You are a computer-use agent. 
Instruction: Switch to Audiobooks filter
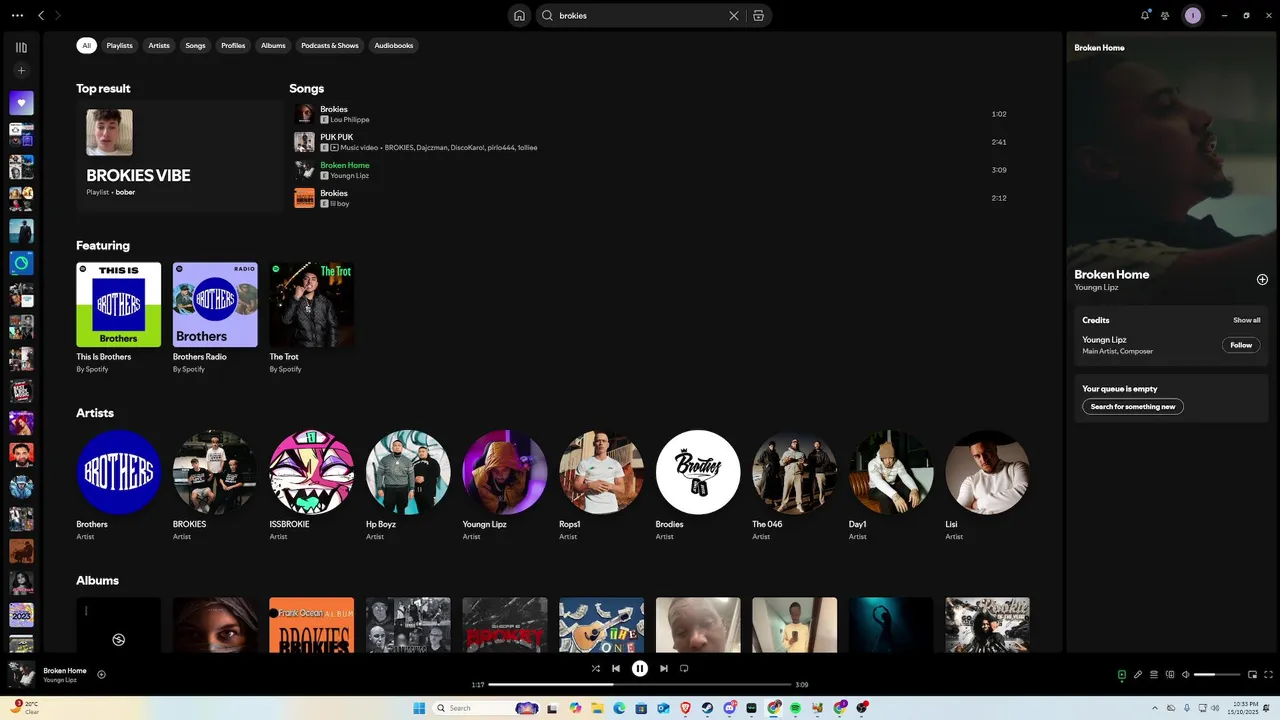[x=394, y=45]
